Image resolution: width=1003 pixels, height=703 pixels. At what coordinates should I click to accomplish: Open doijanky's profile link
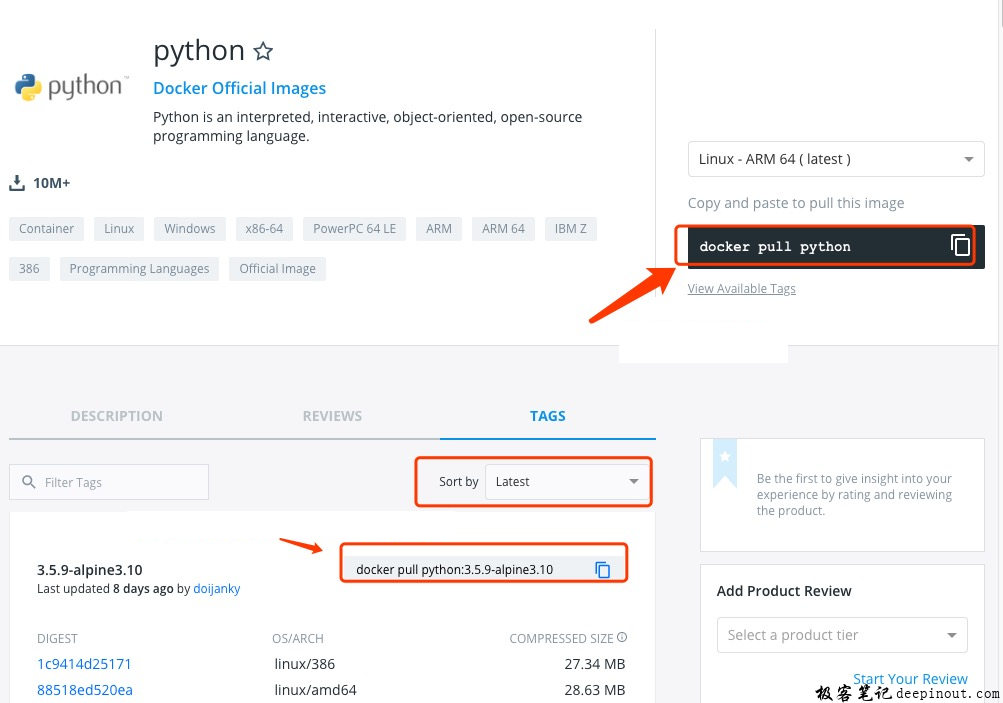[216, 588]
